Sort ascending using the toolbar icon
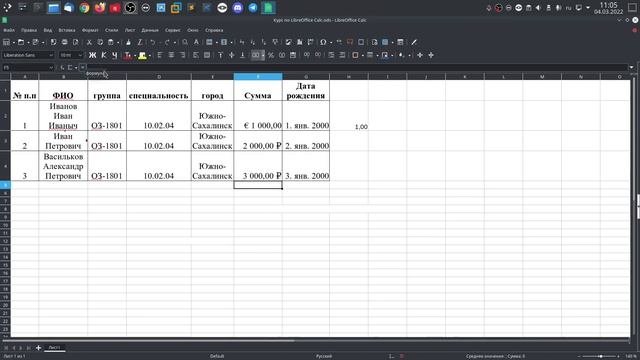640x360 pixels. (253, 42)
